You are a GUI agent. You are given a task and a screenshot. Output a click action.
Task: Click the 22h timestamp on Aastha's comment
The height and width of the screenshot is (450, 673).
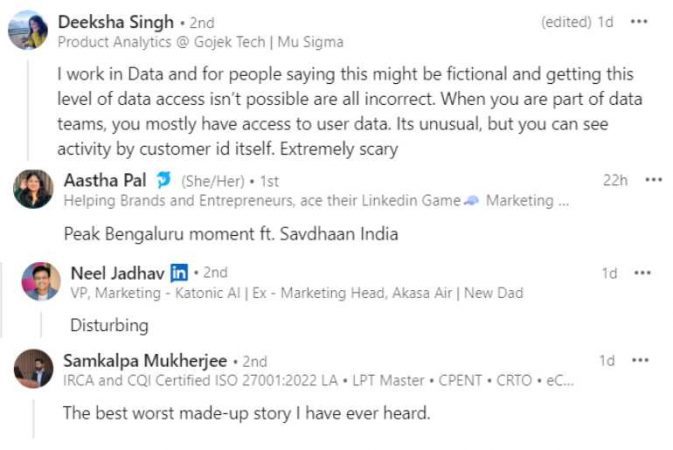click(x=614, y=180)
